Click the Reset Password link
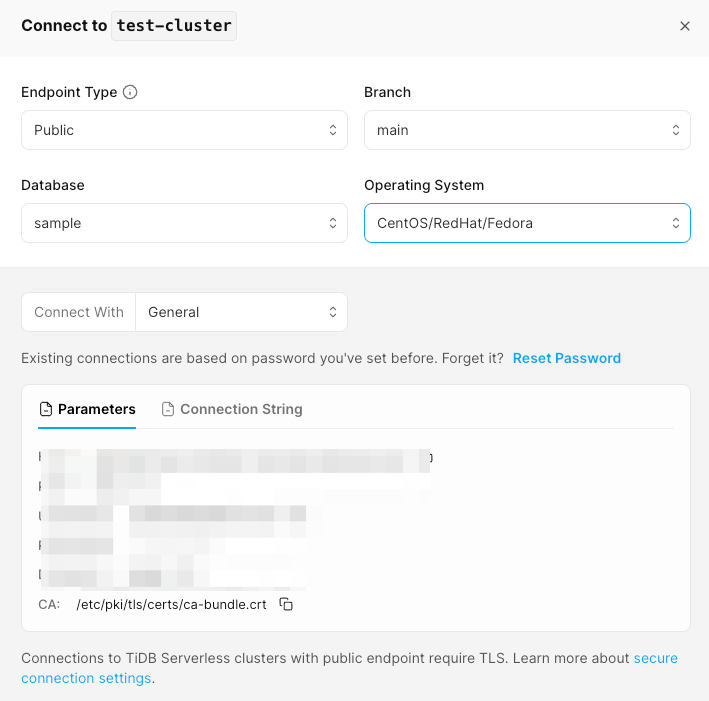This screenshot has width=709, height=701. pyautogui.click(x=566, y=358)
